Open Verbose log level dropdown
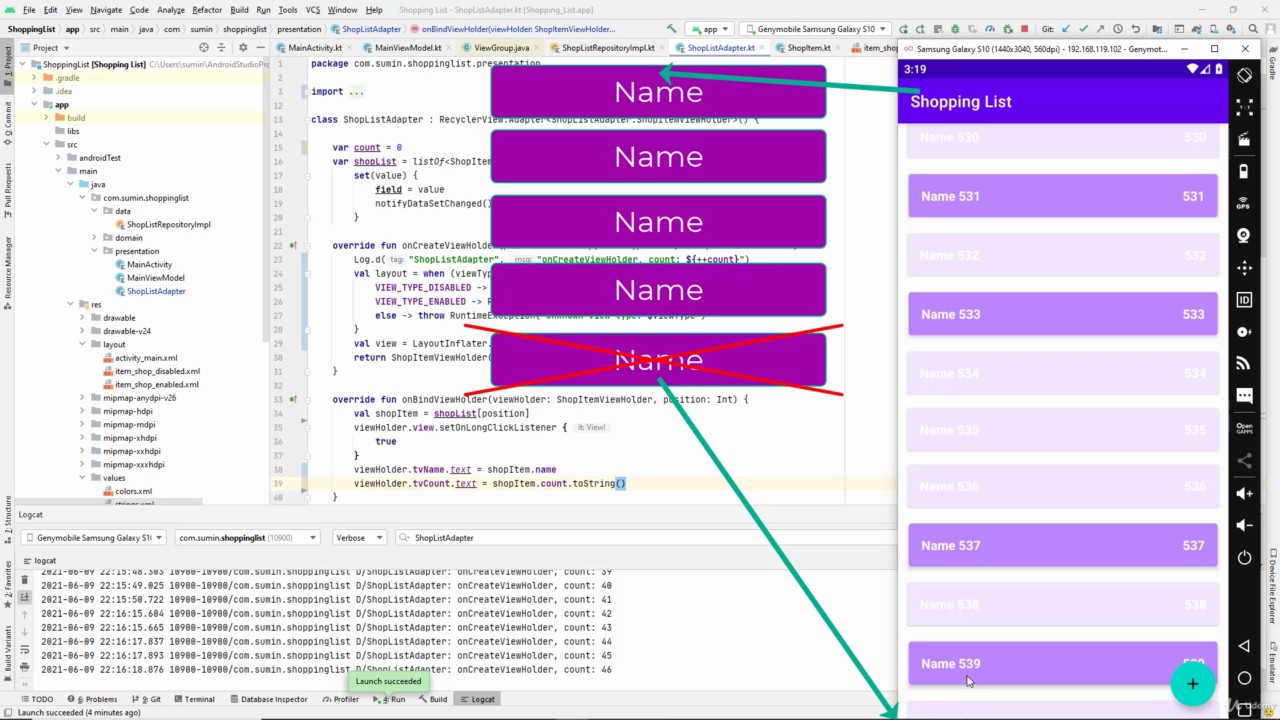 tap(360, 538)
